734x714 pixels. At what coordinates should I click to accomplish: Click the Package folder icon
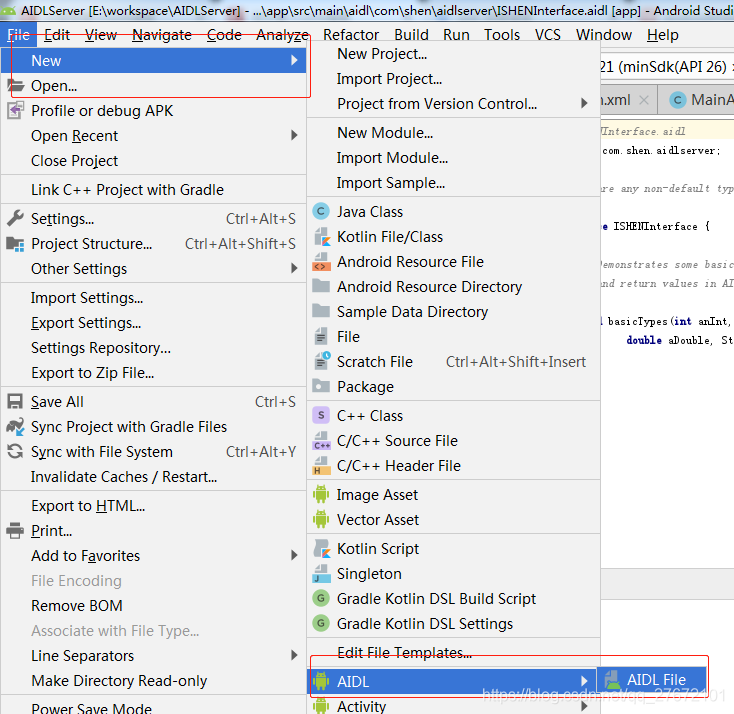321,386
